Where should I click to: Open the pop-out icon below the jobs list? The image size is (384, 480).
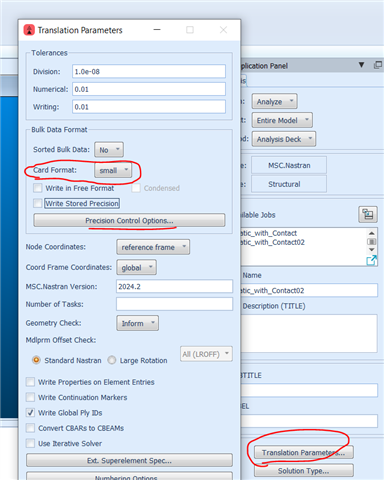[371, 260]
